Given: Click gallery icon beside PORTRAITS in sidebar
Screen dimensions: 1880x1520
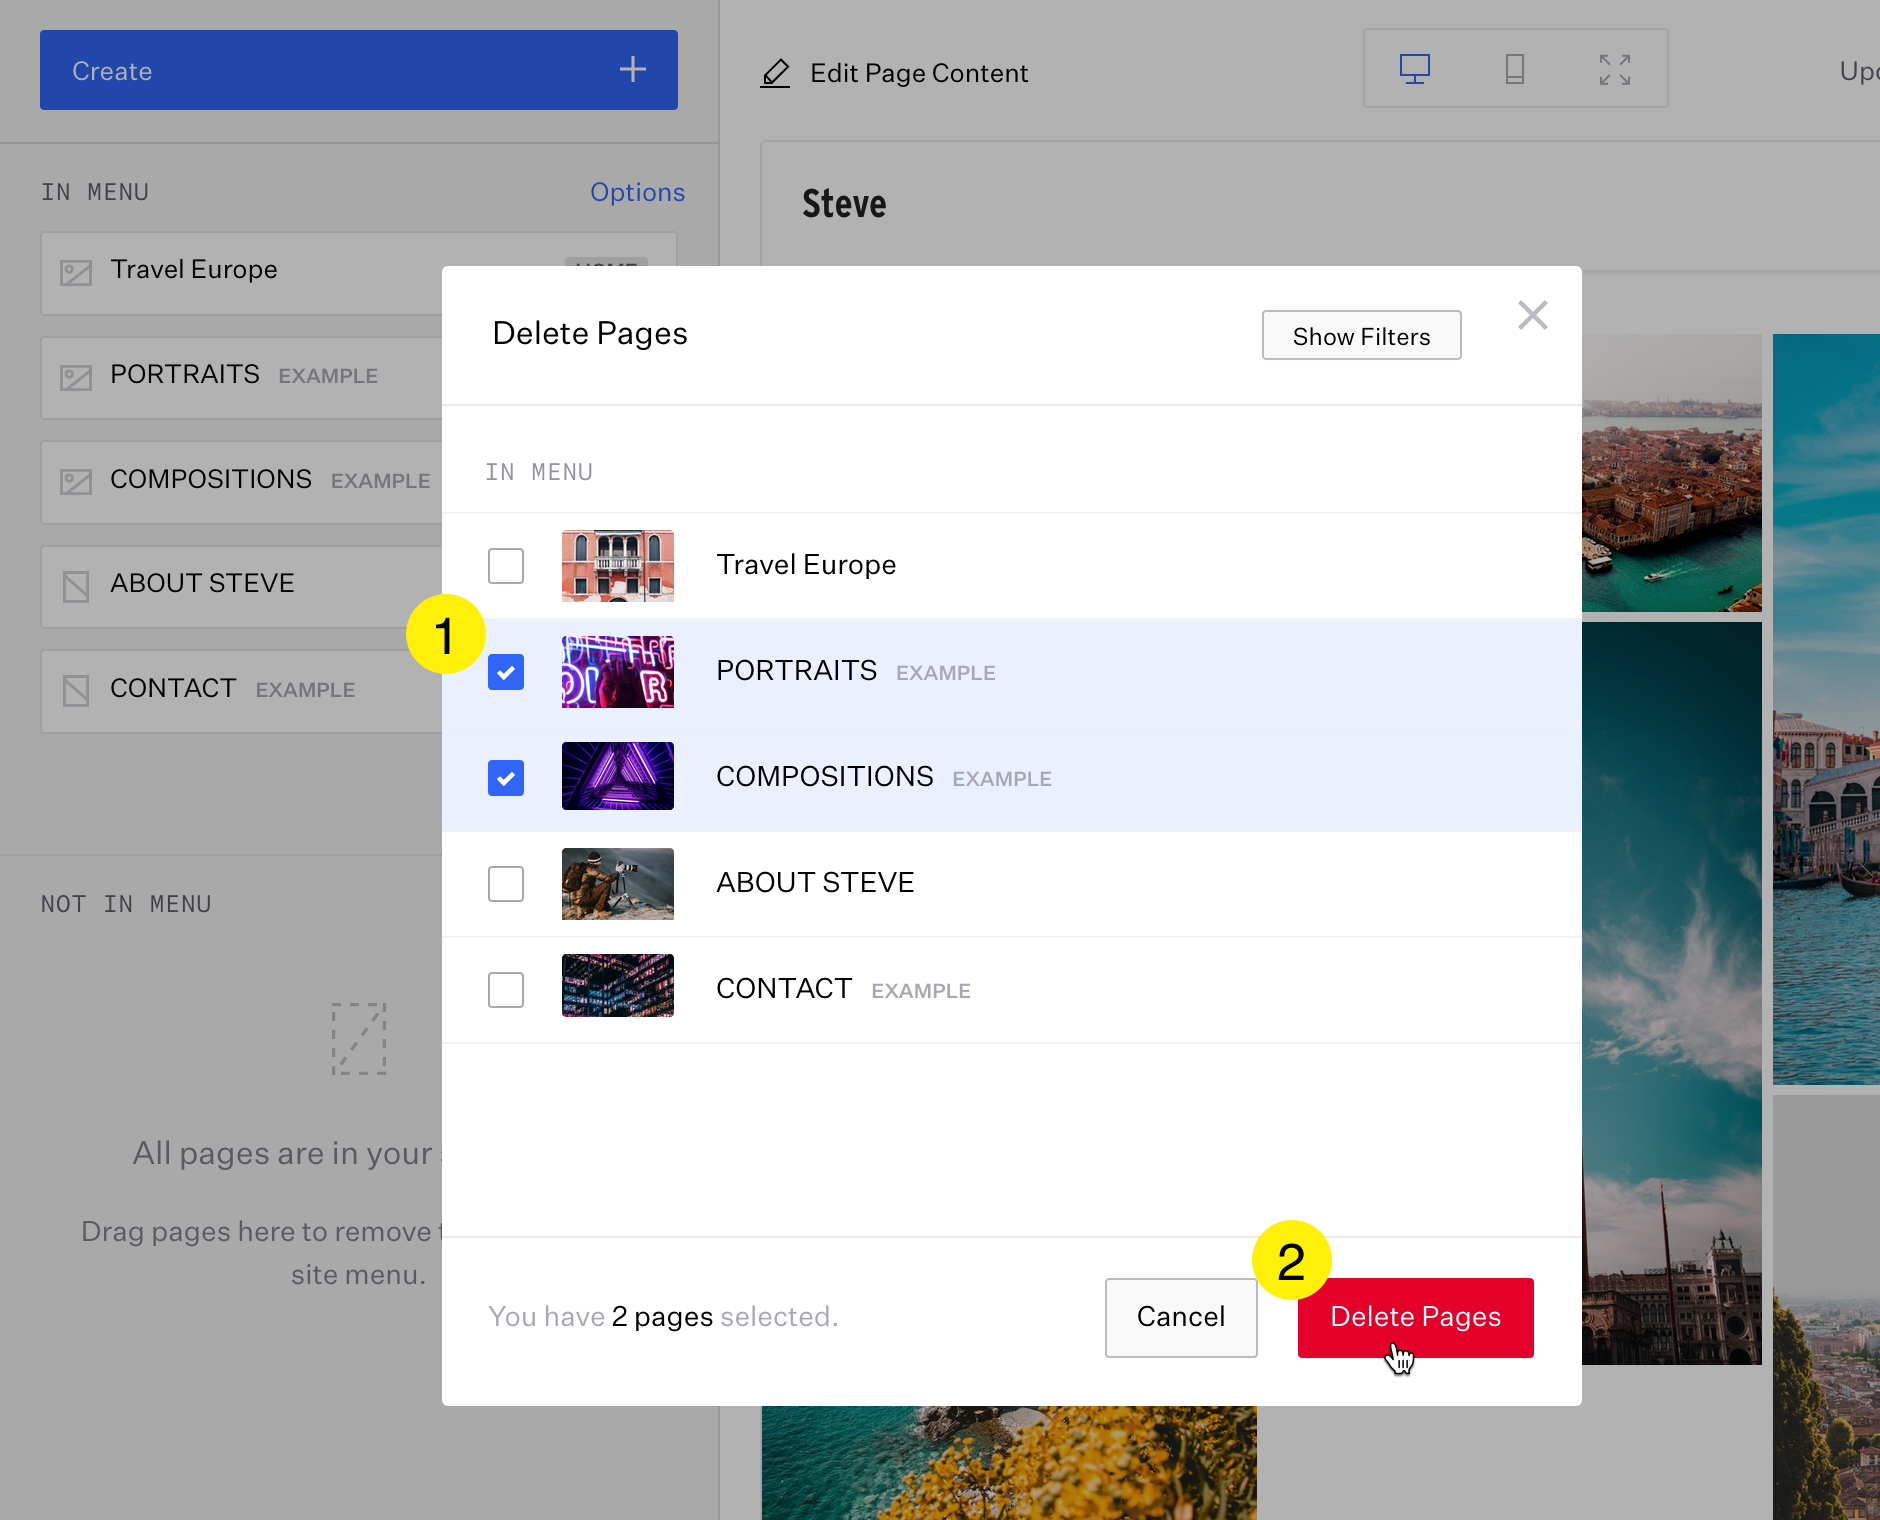Looking at the screenshot, I should tap(76, 377).
